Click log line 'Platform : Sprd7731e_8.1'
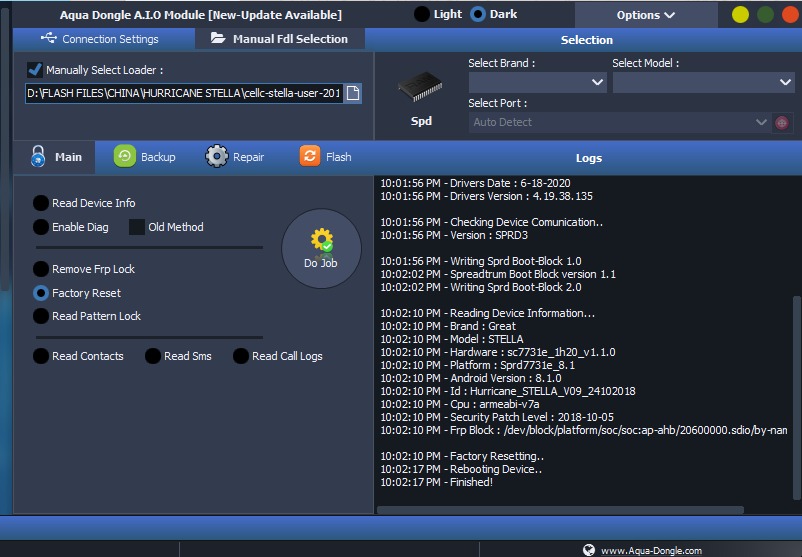 coord(477,365)
